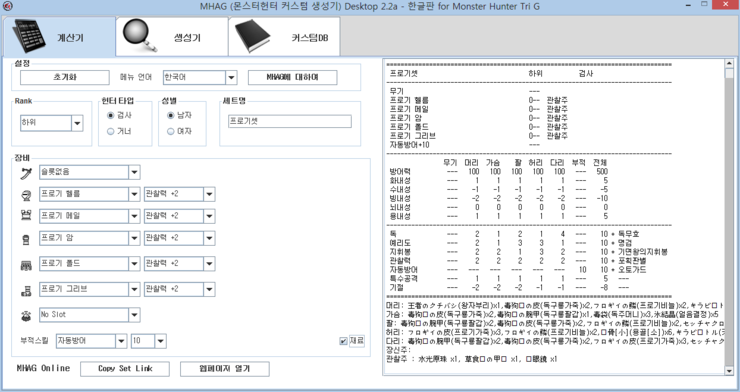Click the 포획찬별 skill text
This screenshot has width=740, height=392.
[x=632, y=261]
